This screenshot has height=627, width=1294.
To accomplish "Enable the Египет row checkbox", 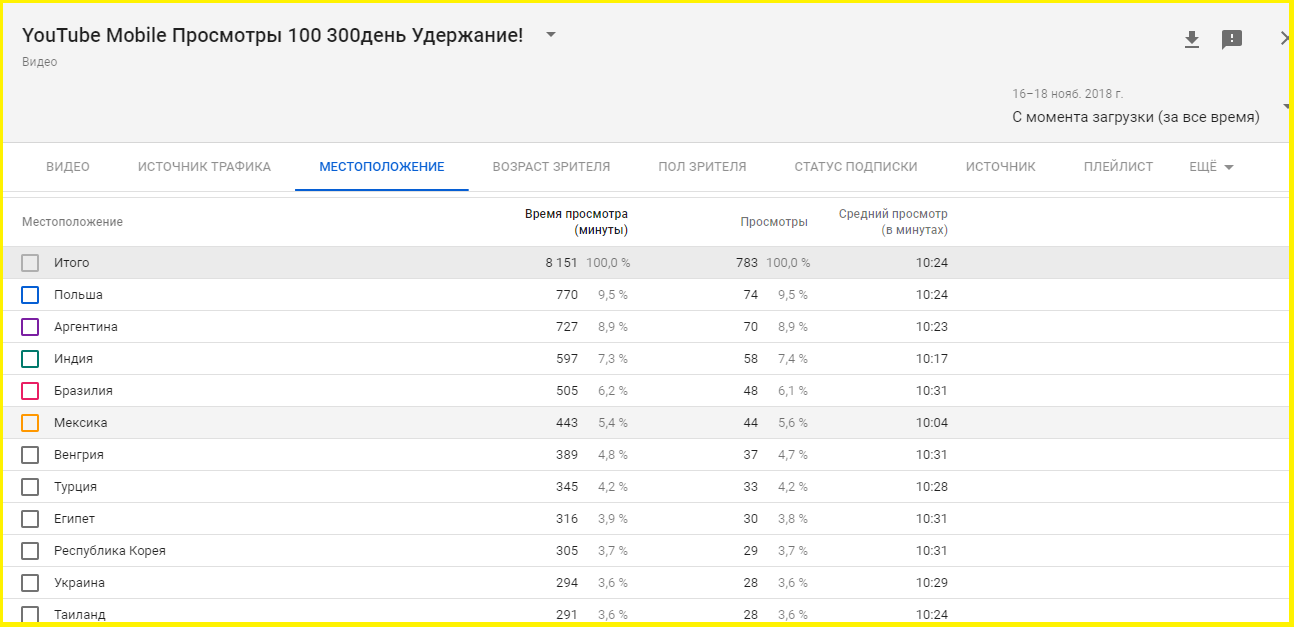I will point(30,519).
